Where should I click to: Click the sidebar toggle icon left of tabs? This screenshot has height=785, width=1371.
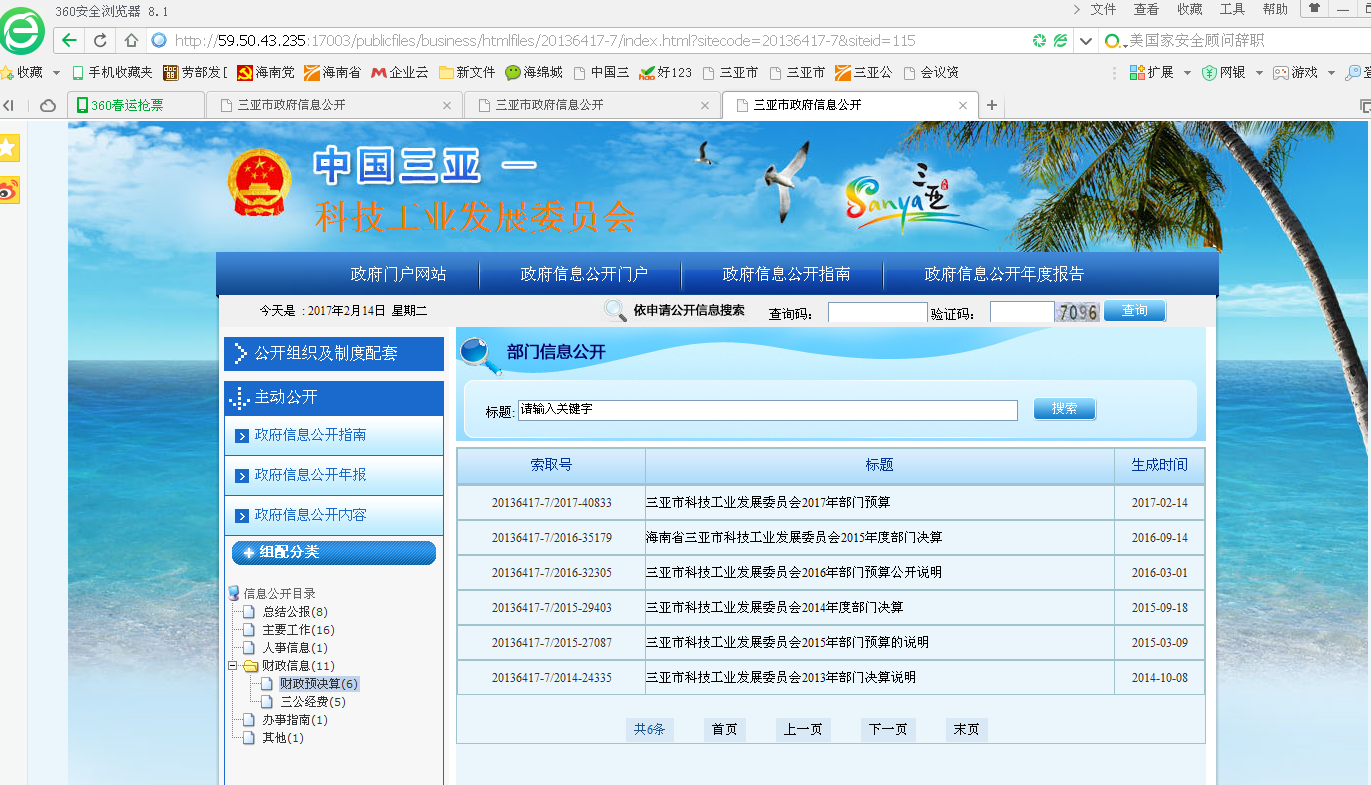tap(9, 105)
